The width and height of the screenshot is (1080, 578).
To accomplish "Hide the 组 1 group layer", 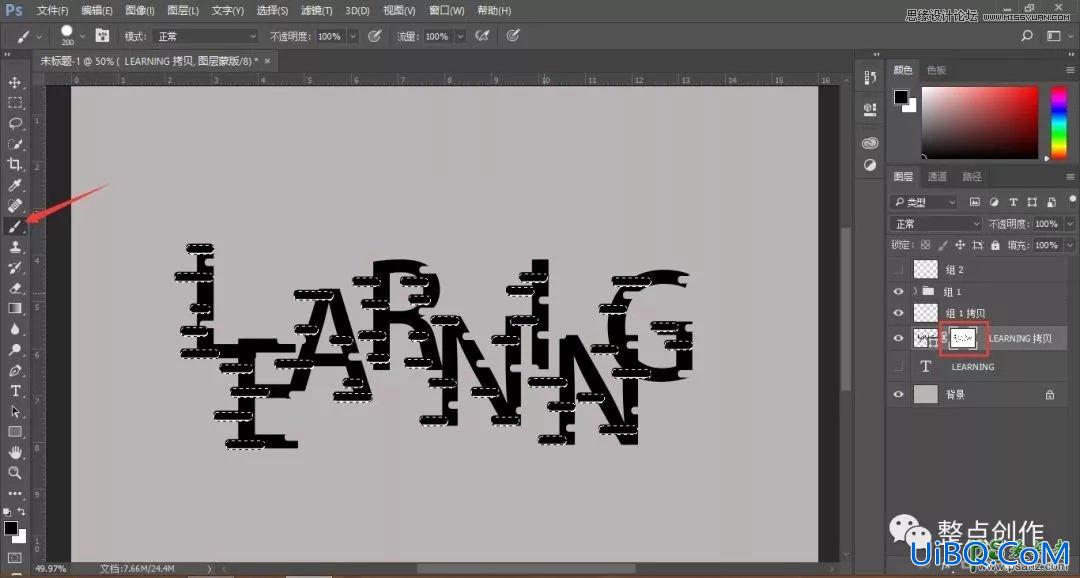I will [898, 291].
